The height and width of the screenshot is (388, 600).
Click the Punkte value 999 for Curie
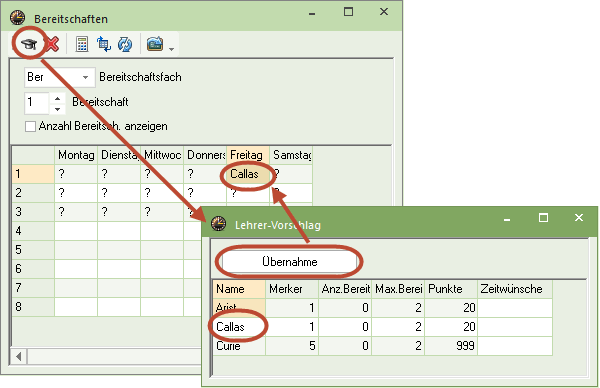pos(451,346)
